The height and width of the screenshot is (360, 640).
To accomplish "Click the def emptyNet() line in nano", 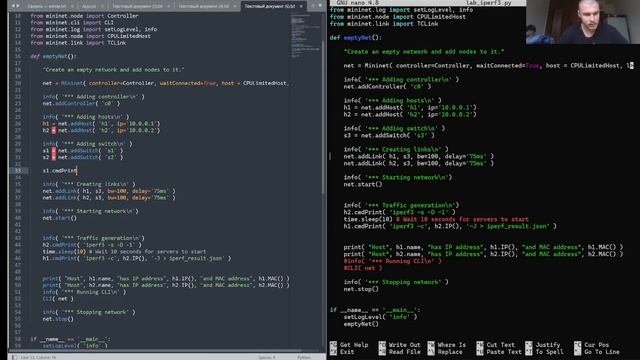I will (x=356, y=38).
